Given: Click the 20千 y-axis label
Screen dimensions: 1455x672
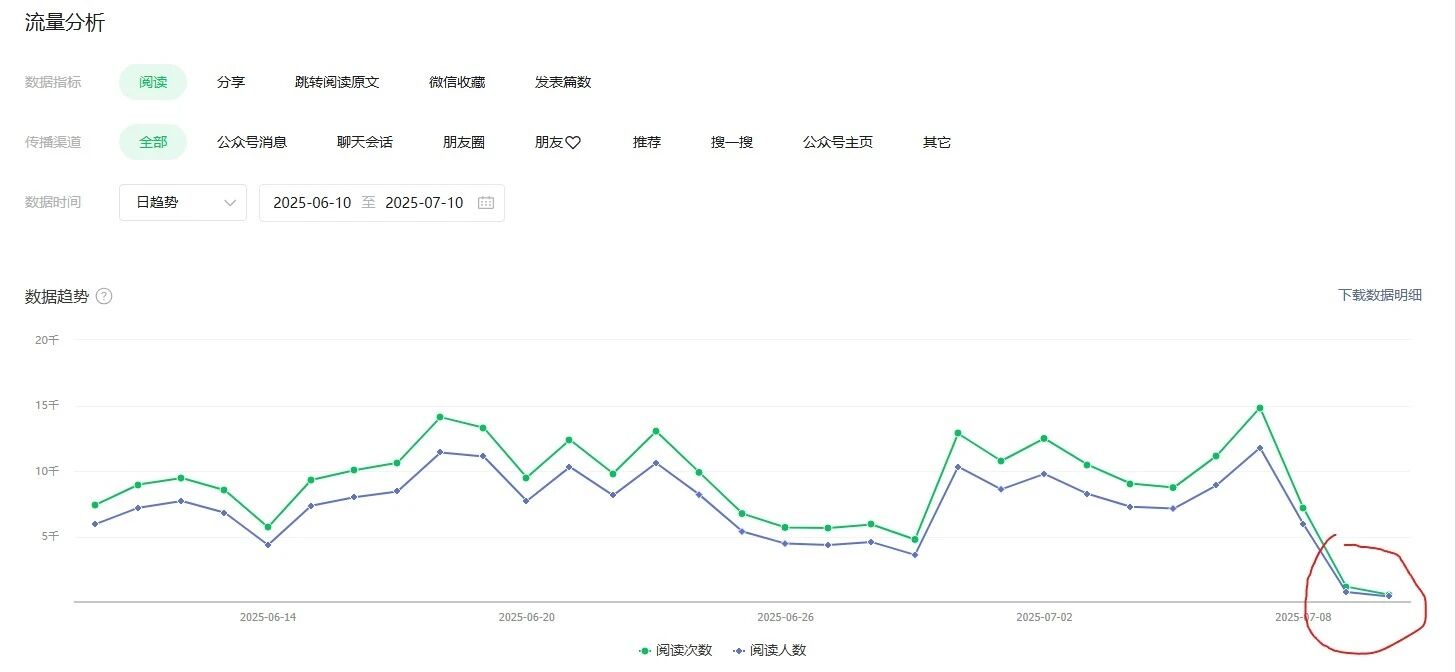Looking at the screenshot, I should click(47, 340).
